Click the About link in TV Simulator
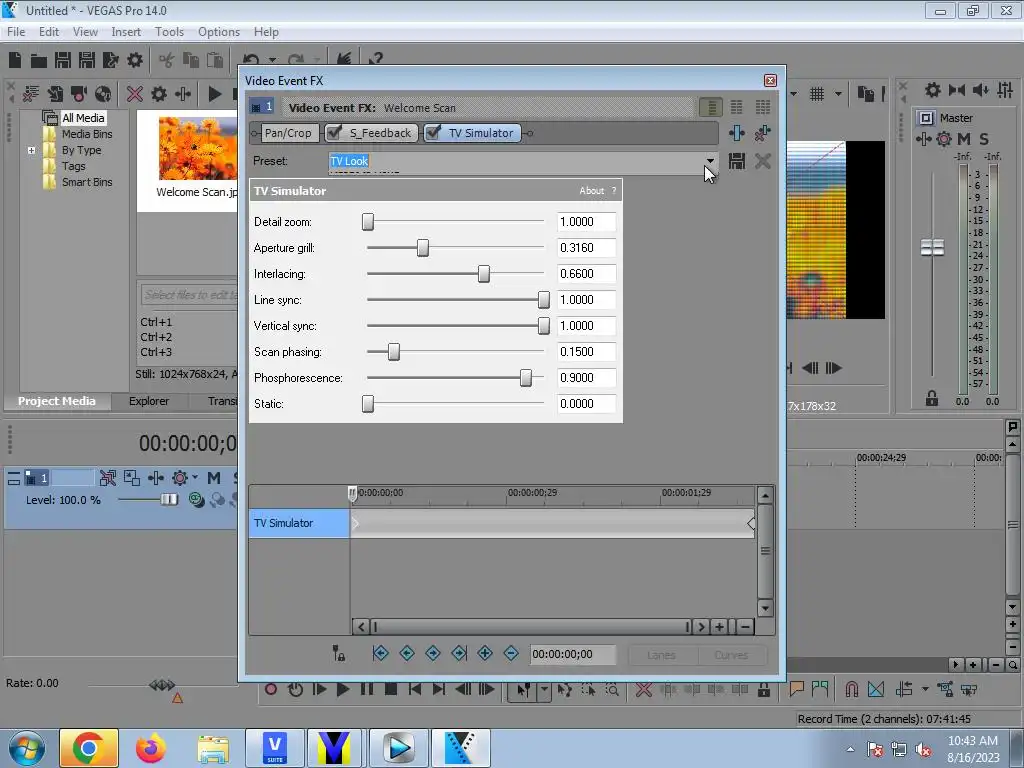 [x=592, y=191]
